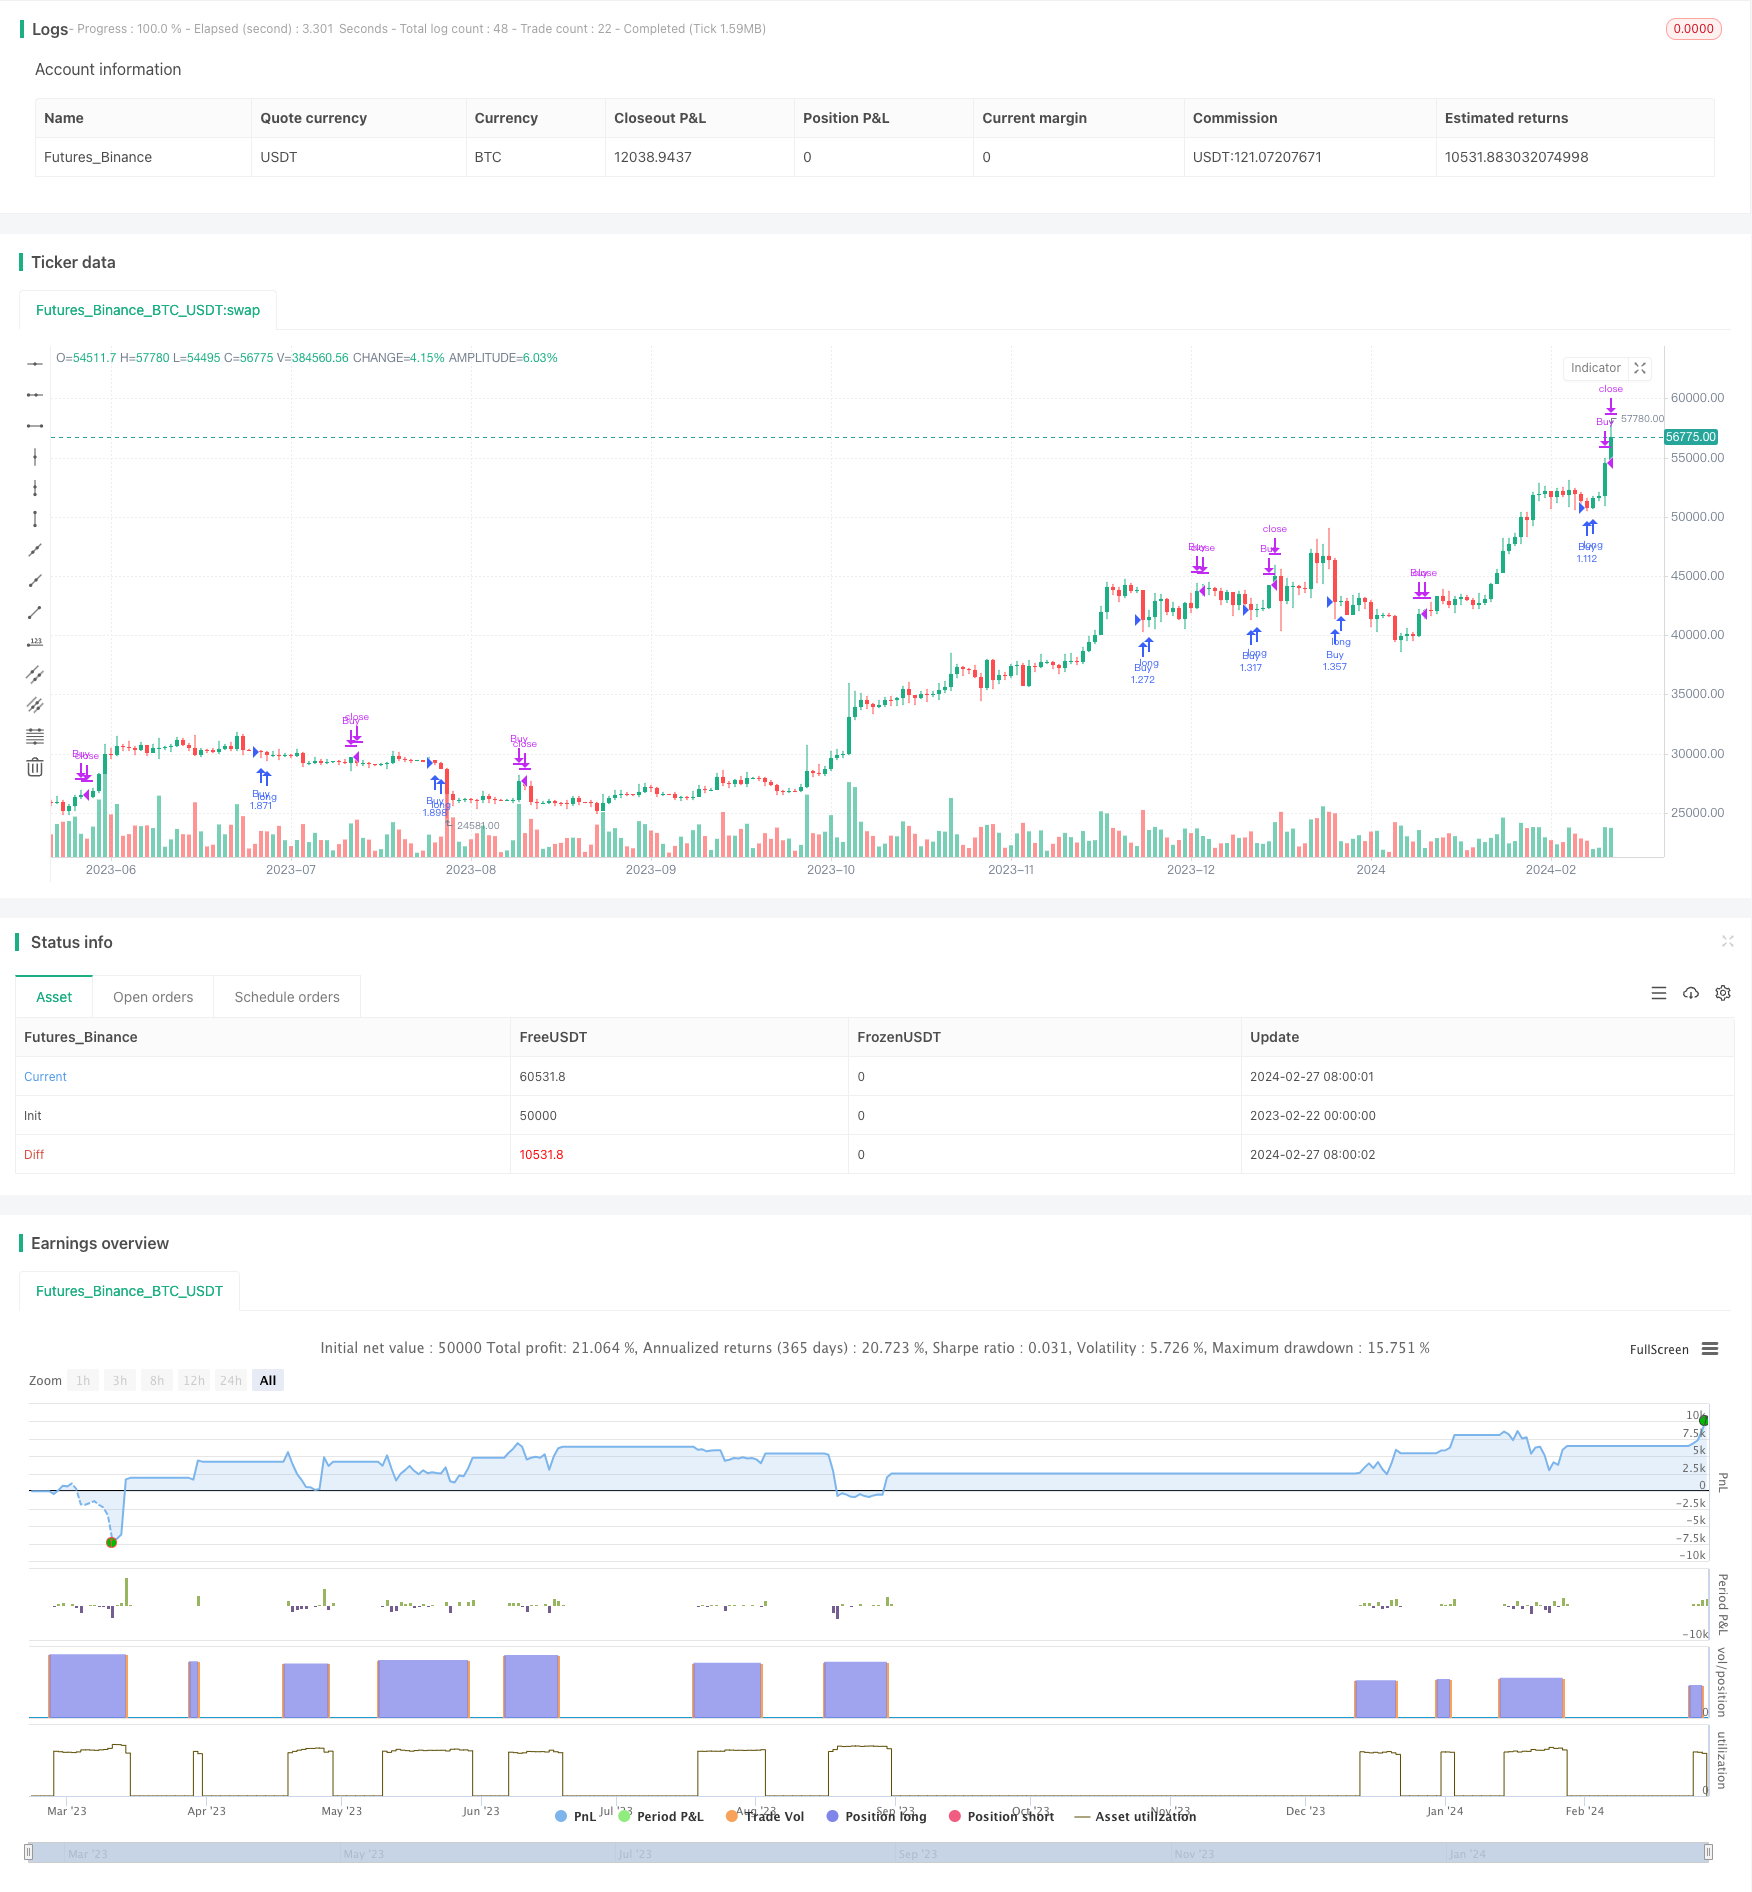
Task: Click the Init FreeUSDT value 50000
Action: 538,1115
